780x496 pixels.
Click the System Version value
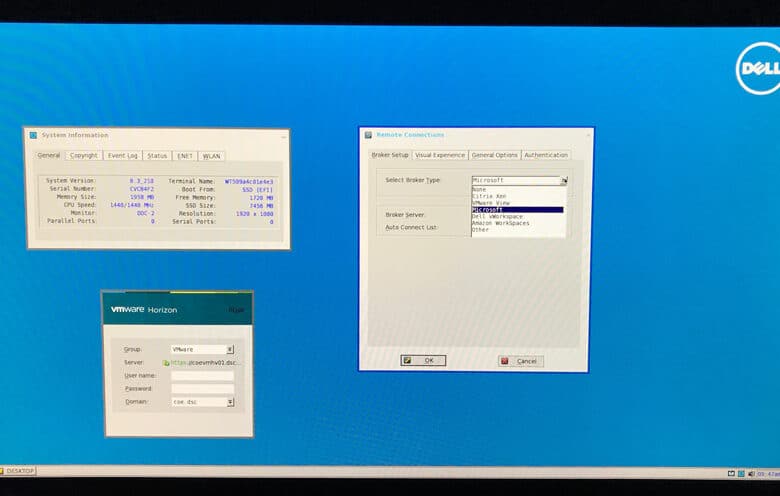[142, 181]
